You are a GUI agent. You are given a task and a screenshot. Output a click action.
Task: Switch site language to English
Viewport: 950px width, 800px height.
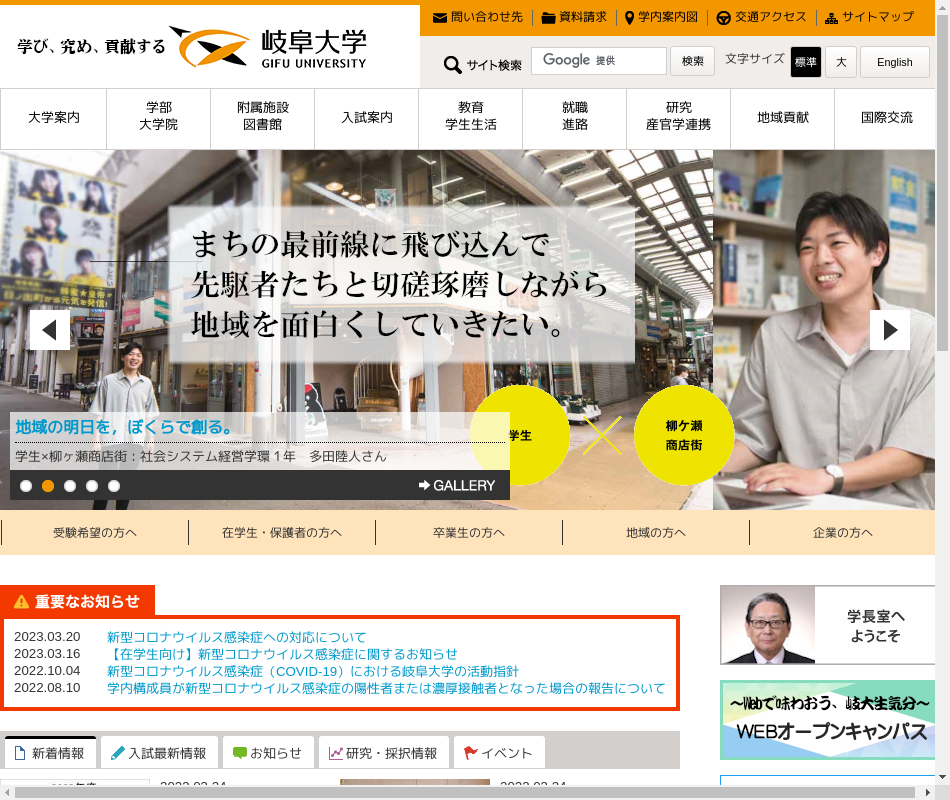(895, 62)
